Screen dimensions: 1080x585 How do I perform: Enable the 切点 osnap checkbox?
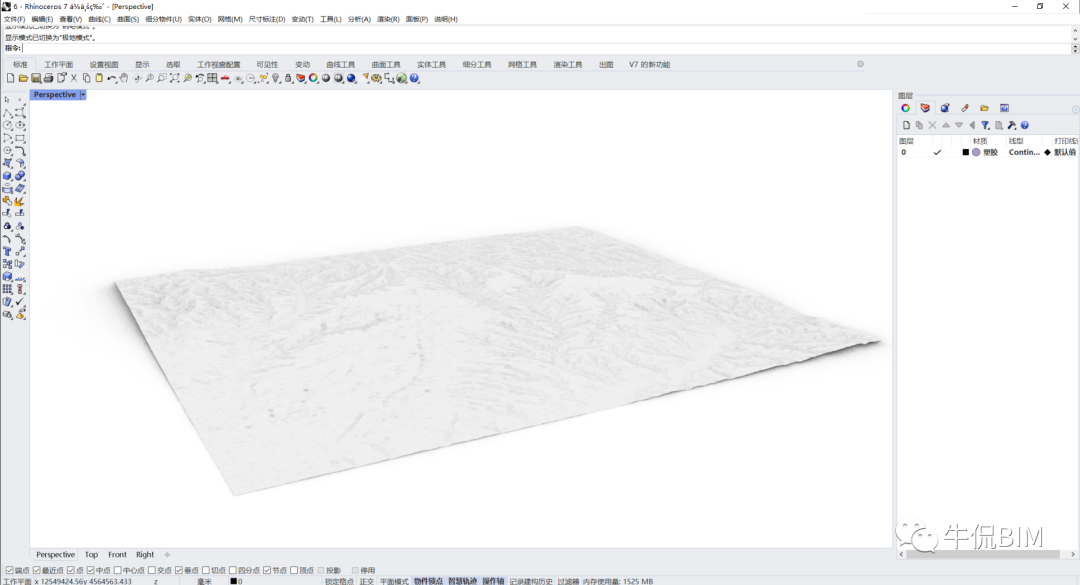[x=206, y=571]
